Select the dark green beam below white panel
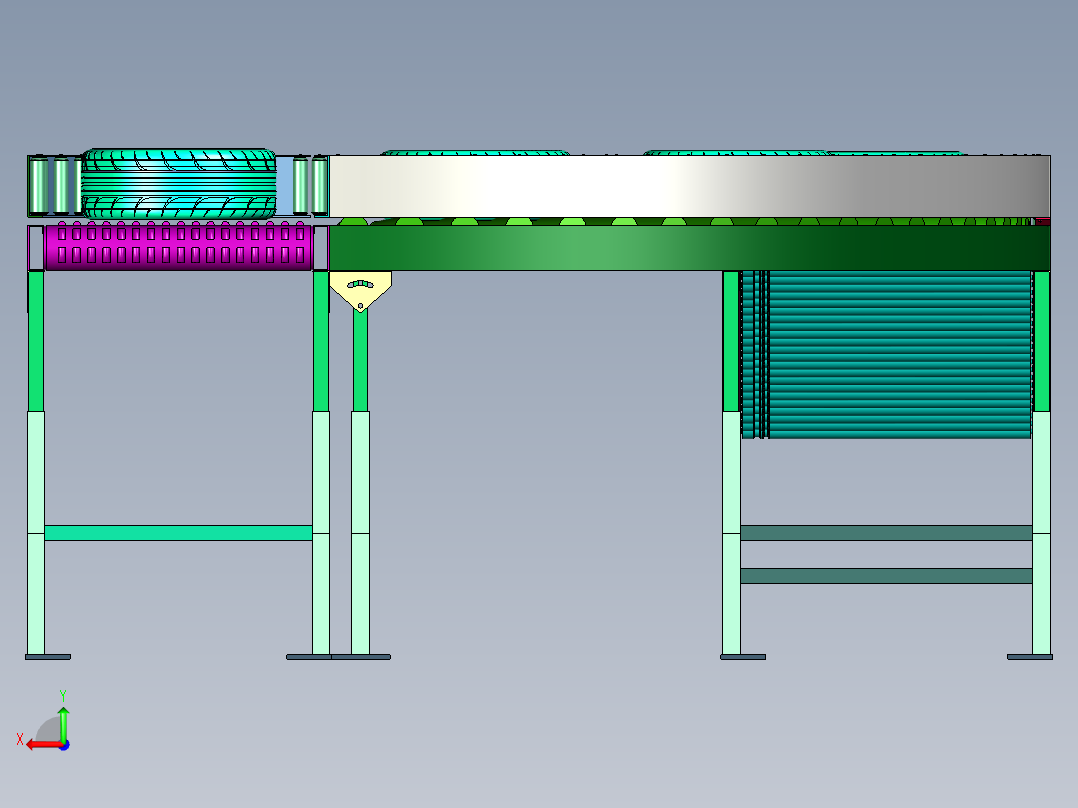The height and width of the screenshot is (808, 1078). pyautogui.click(x=690, y=248)
